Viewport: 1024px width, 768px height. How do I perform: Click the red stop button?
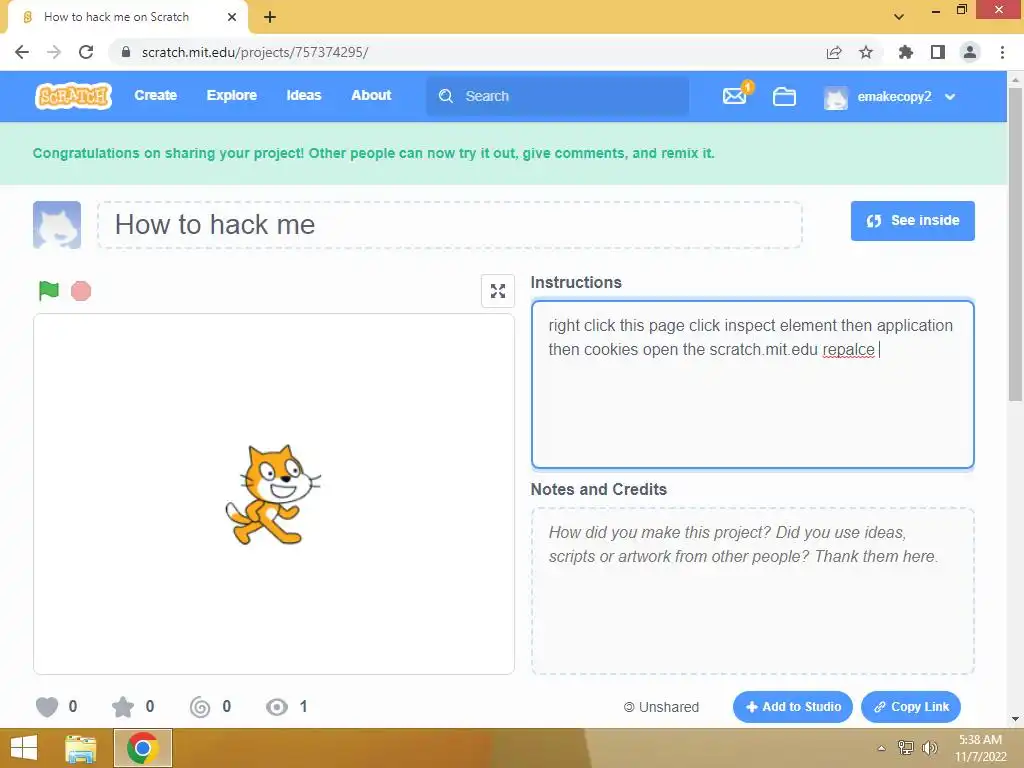click(81, 291)
